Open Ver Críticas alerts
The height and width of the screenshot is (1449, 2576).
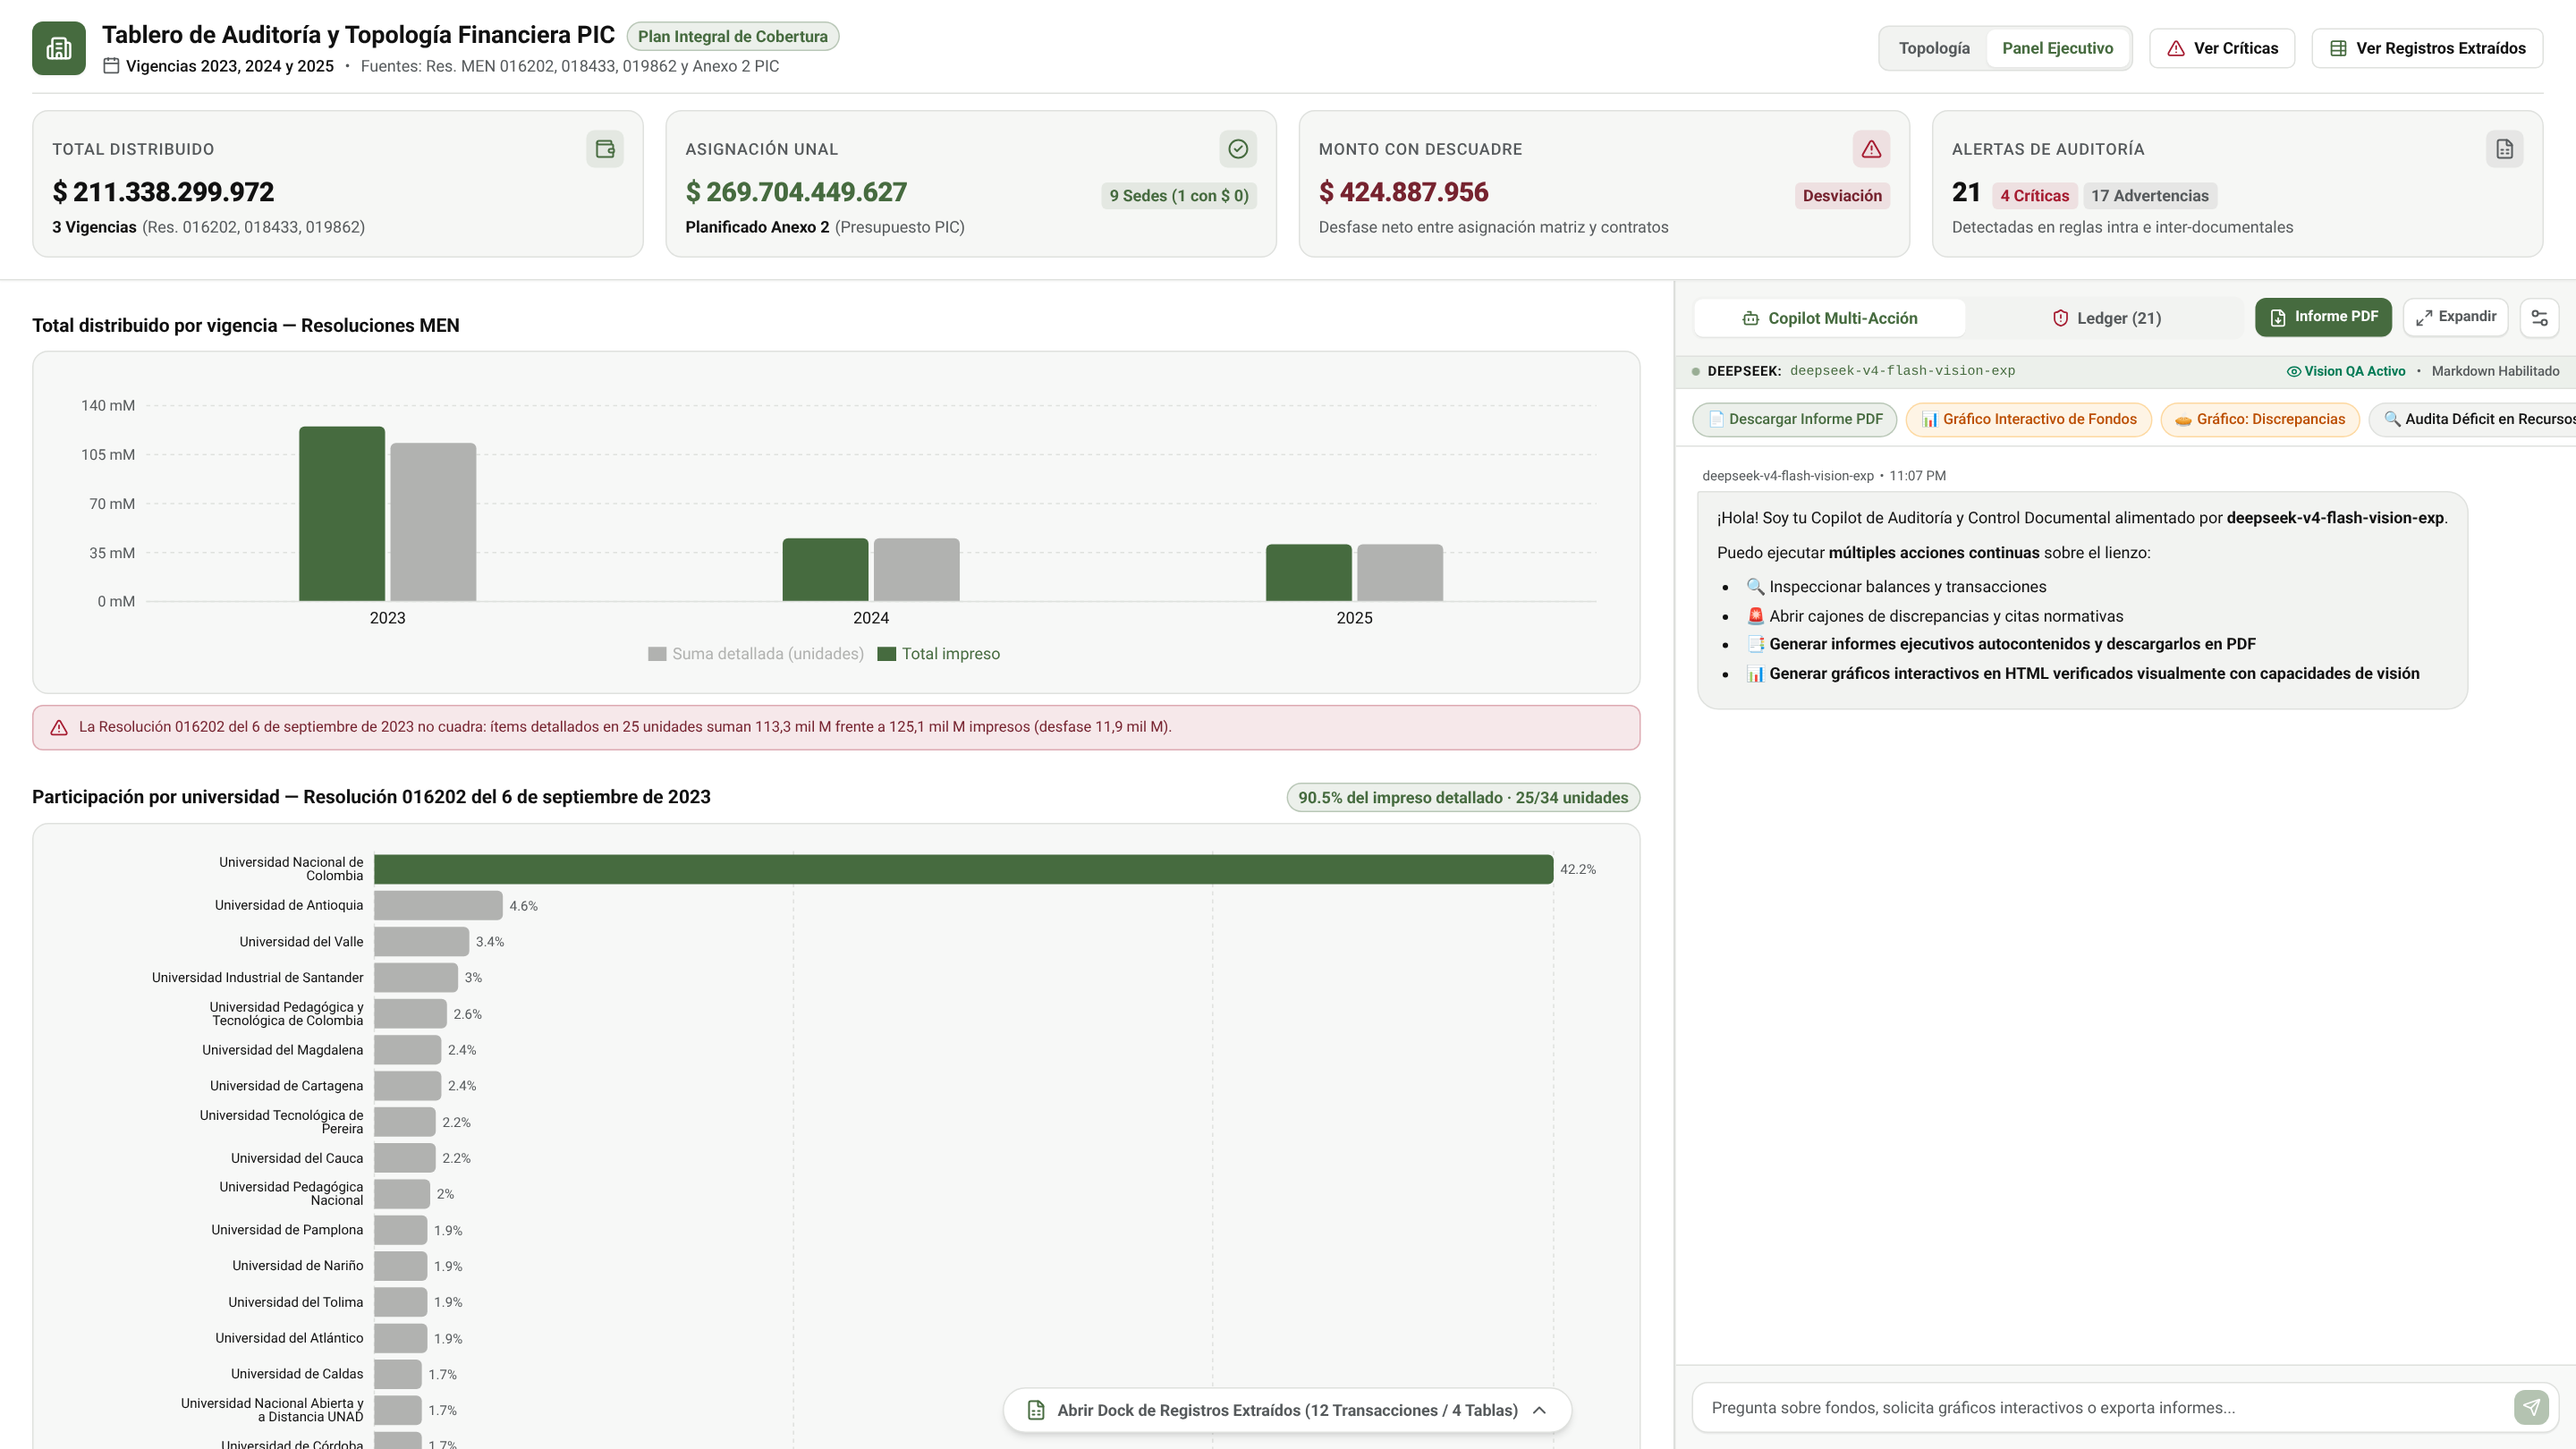[x=2222, y=48]
